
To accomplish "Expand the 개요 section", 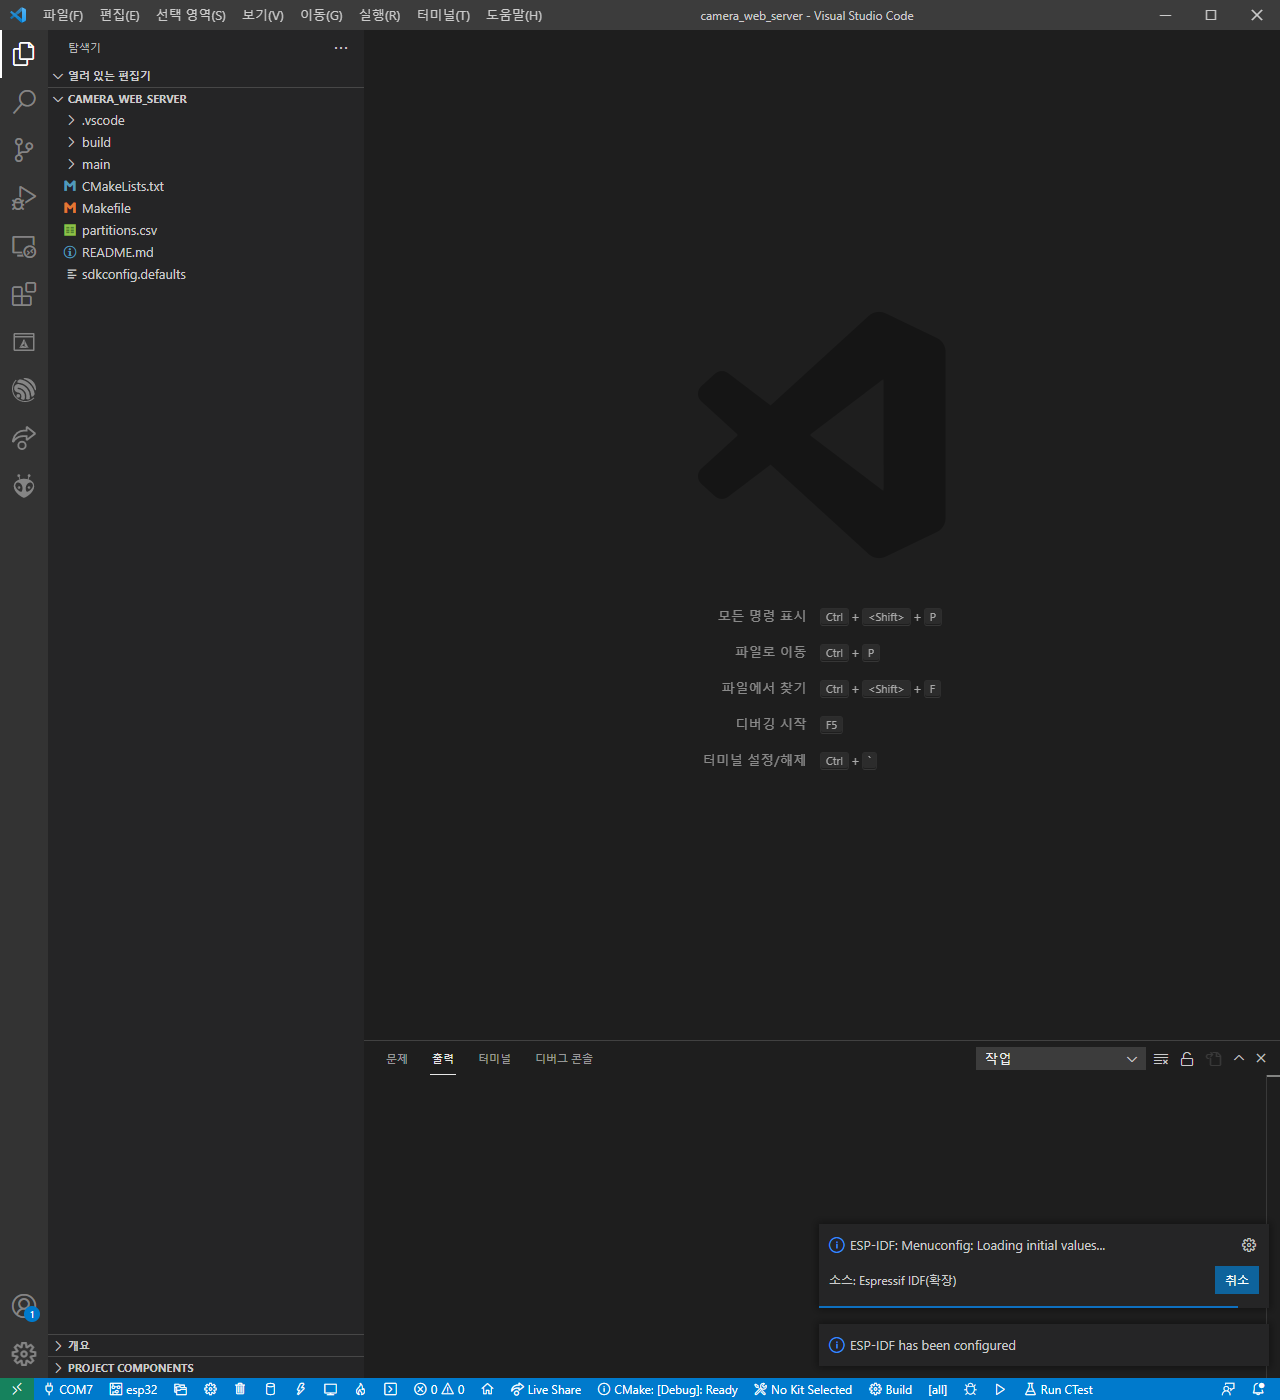I will pos(206,1346).
